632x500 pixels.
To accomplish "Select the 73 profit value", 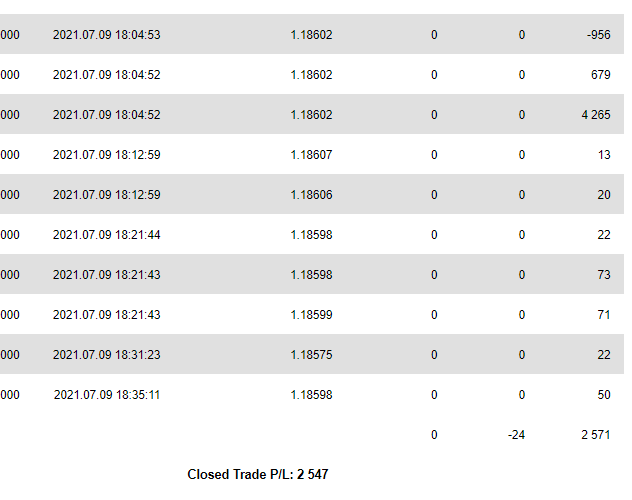I will [x=603, y=275].
